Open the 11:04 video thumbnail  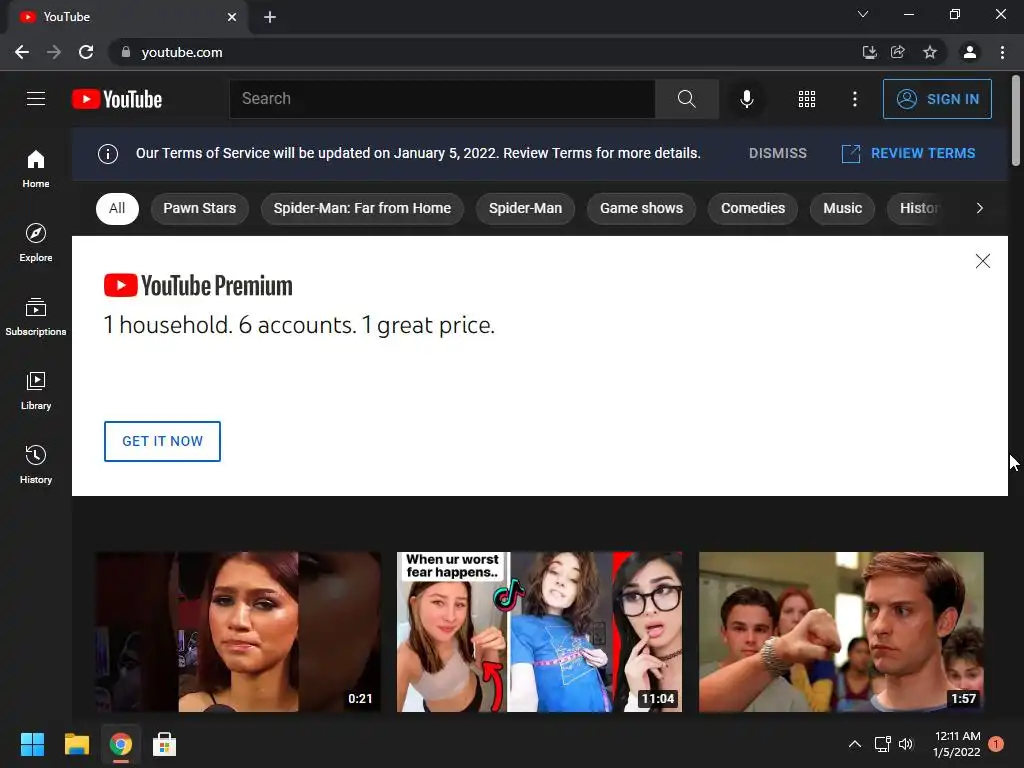(x=539, y=632)
